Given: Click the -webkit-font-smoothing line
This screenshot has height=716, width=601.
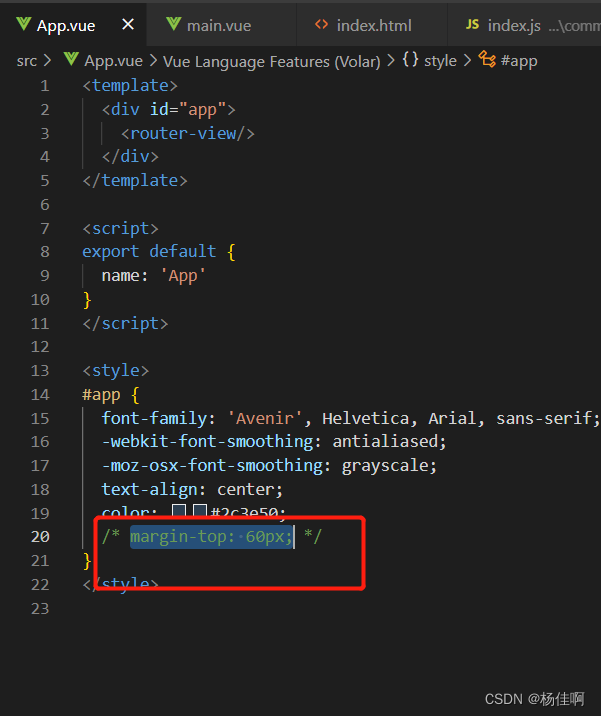Looking at the screenshot, I should coord(274,442).
